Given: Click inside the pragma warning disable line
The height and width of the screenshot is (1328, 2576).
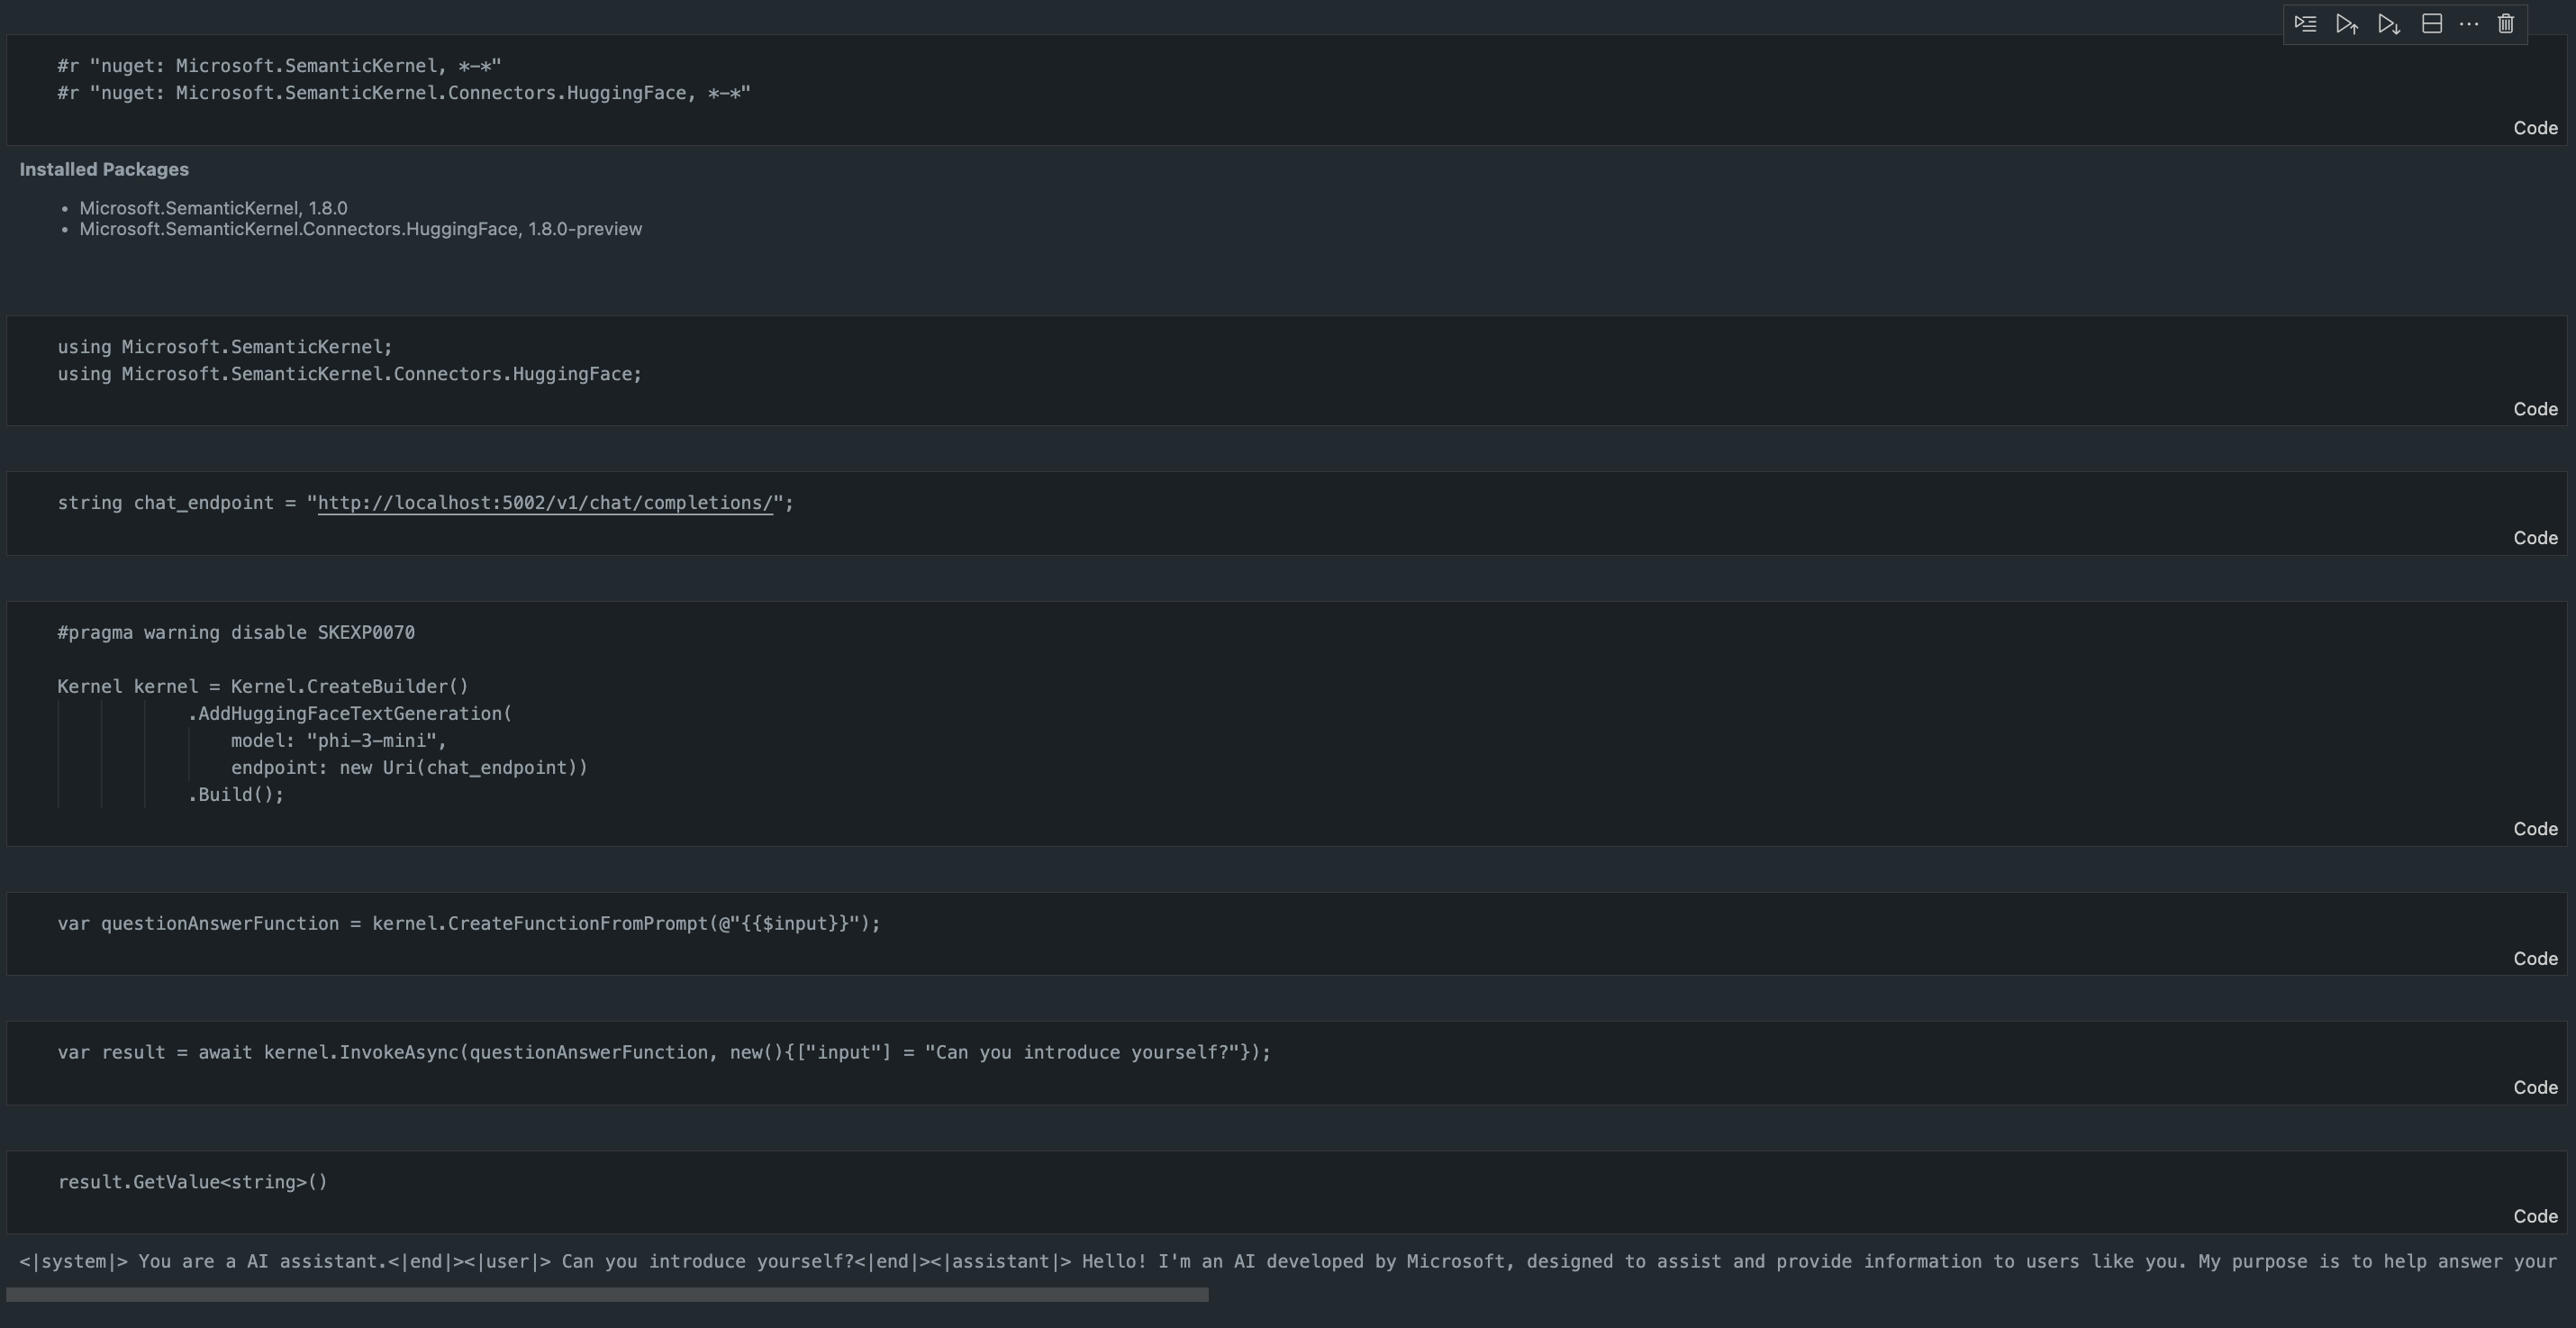Looking at the screenshot, I should tap(236, 633).
